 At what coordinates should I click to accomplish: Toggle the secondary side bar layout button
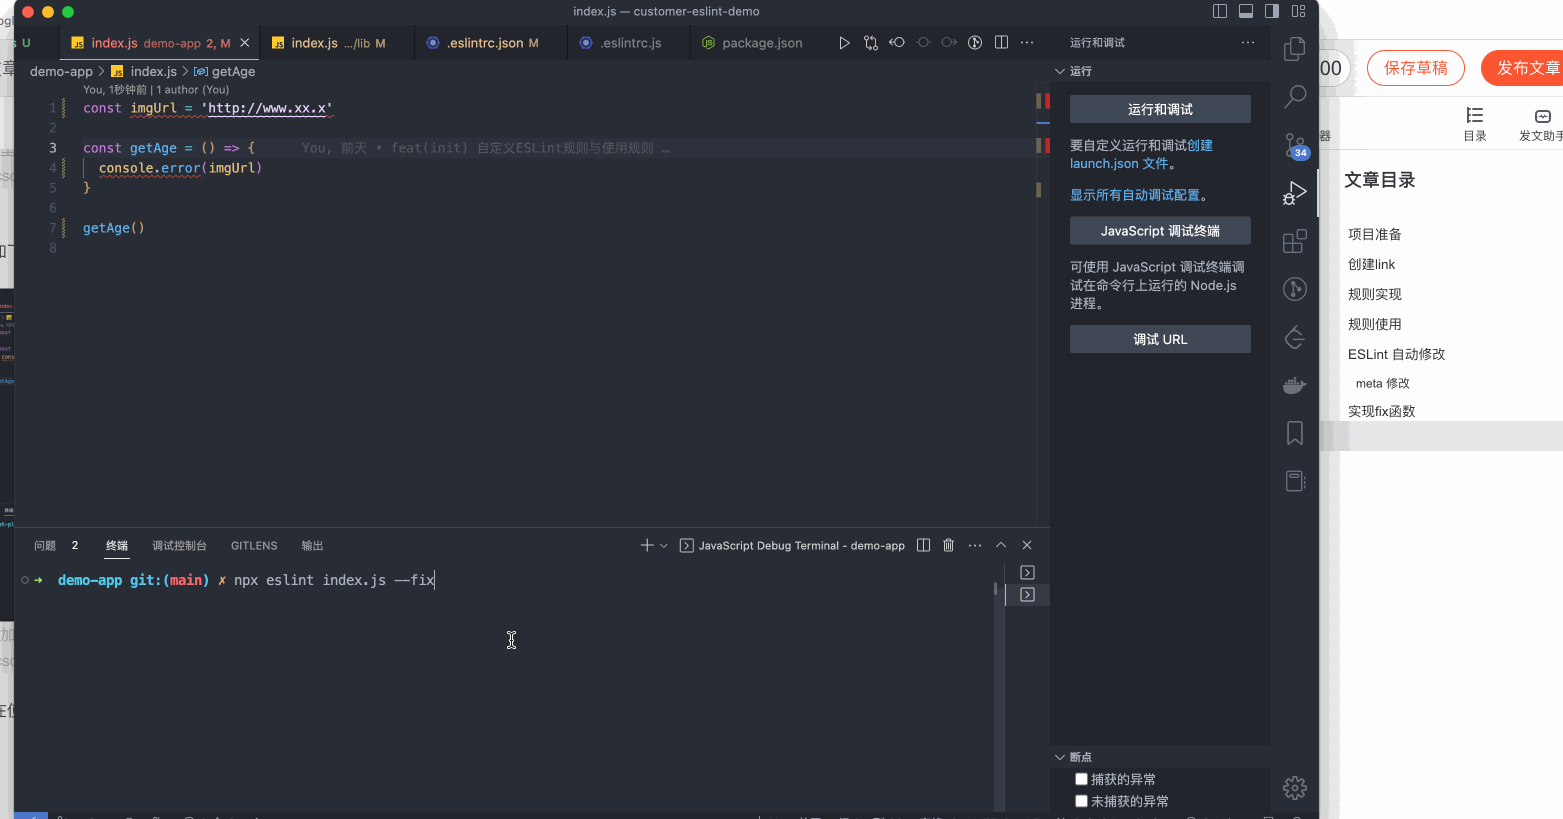tap(1272, 11)
